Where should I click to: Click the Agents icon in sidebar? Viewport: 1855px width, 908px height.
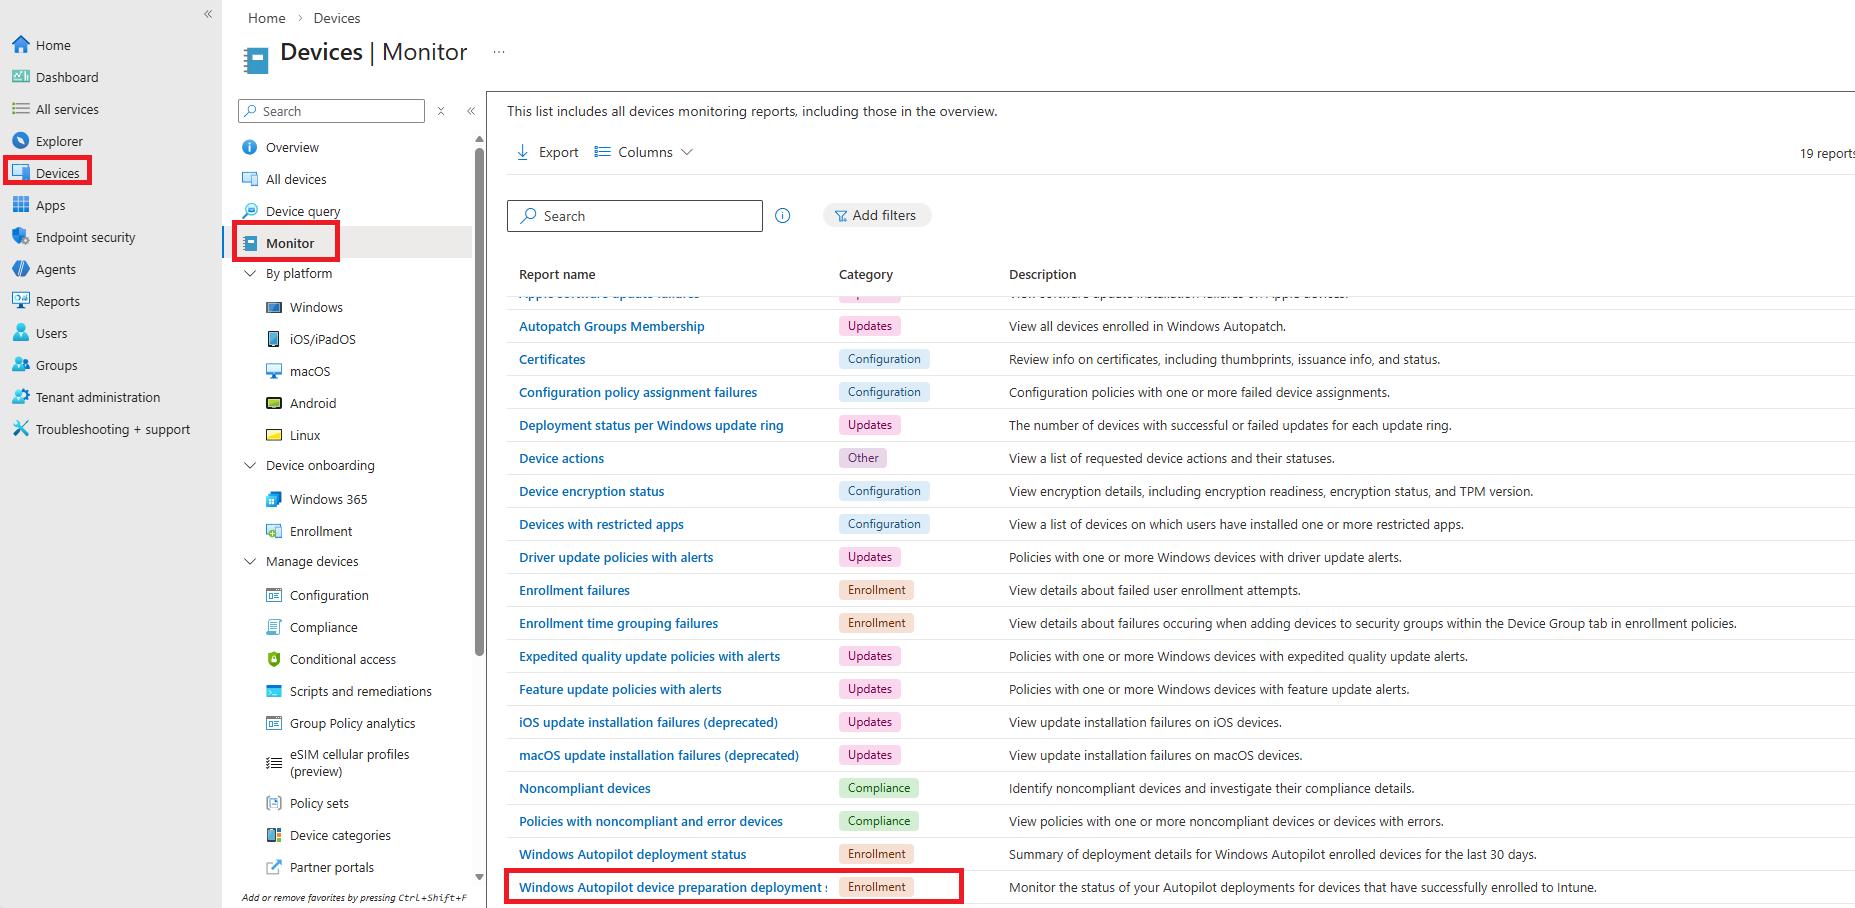coord(21,269)
